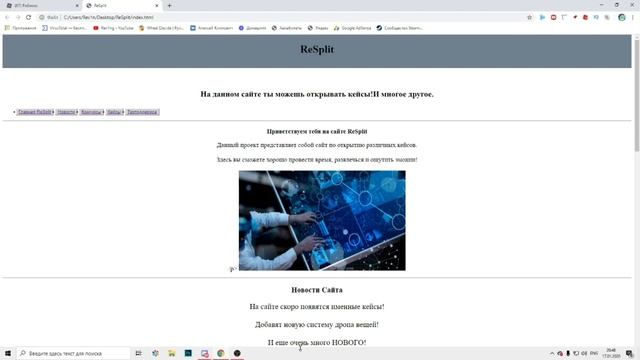Open the Wheel Decide bookmark
Image resolution: width=640 pixels, height=360 pixels.
161,28
